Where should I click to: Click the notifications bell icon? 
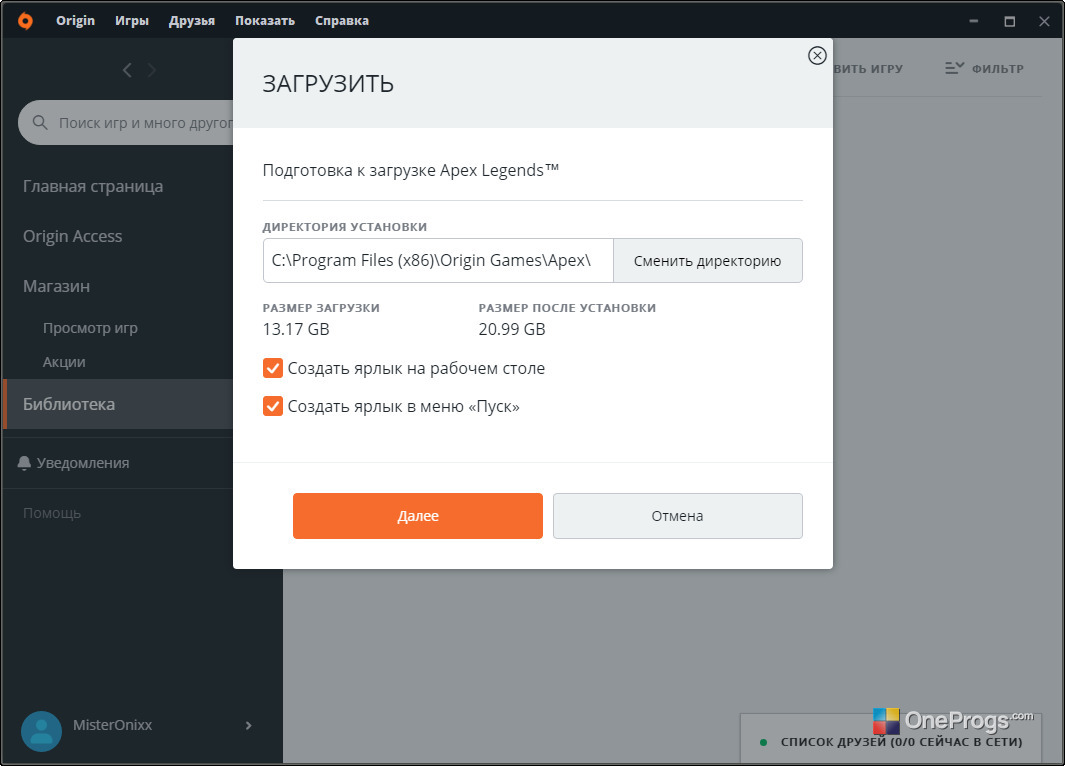[x=24, y=463]
